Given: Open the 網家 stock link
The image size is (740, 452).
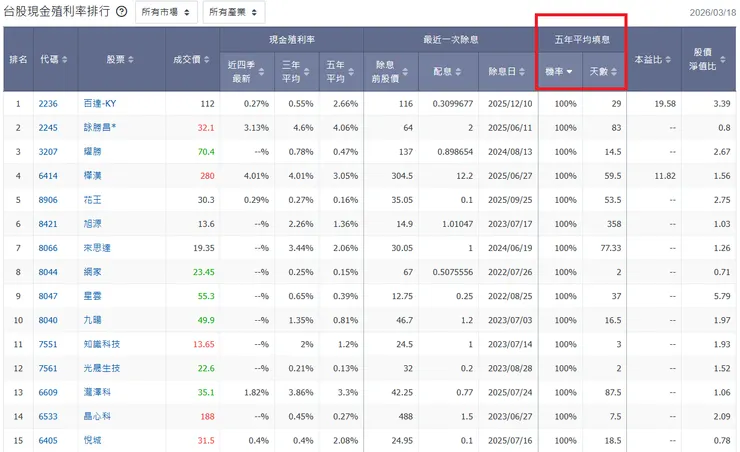Looking at the screenshot, I should (x=92, y=272).
